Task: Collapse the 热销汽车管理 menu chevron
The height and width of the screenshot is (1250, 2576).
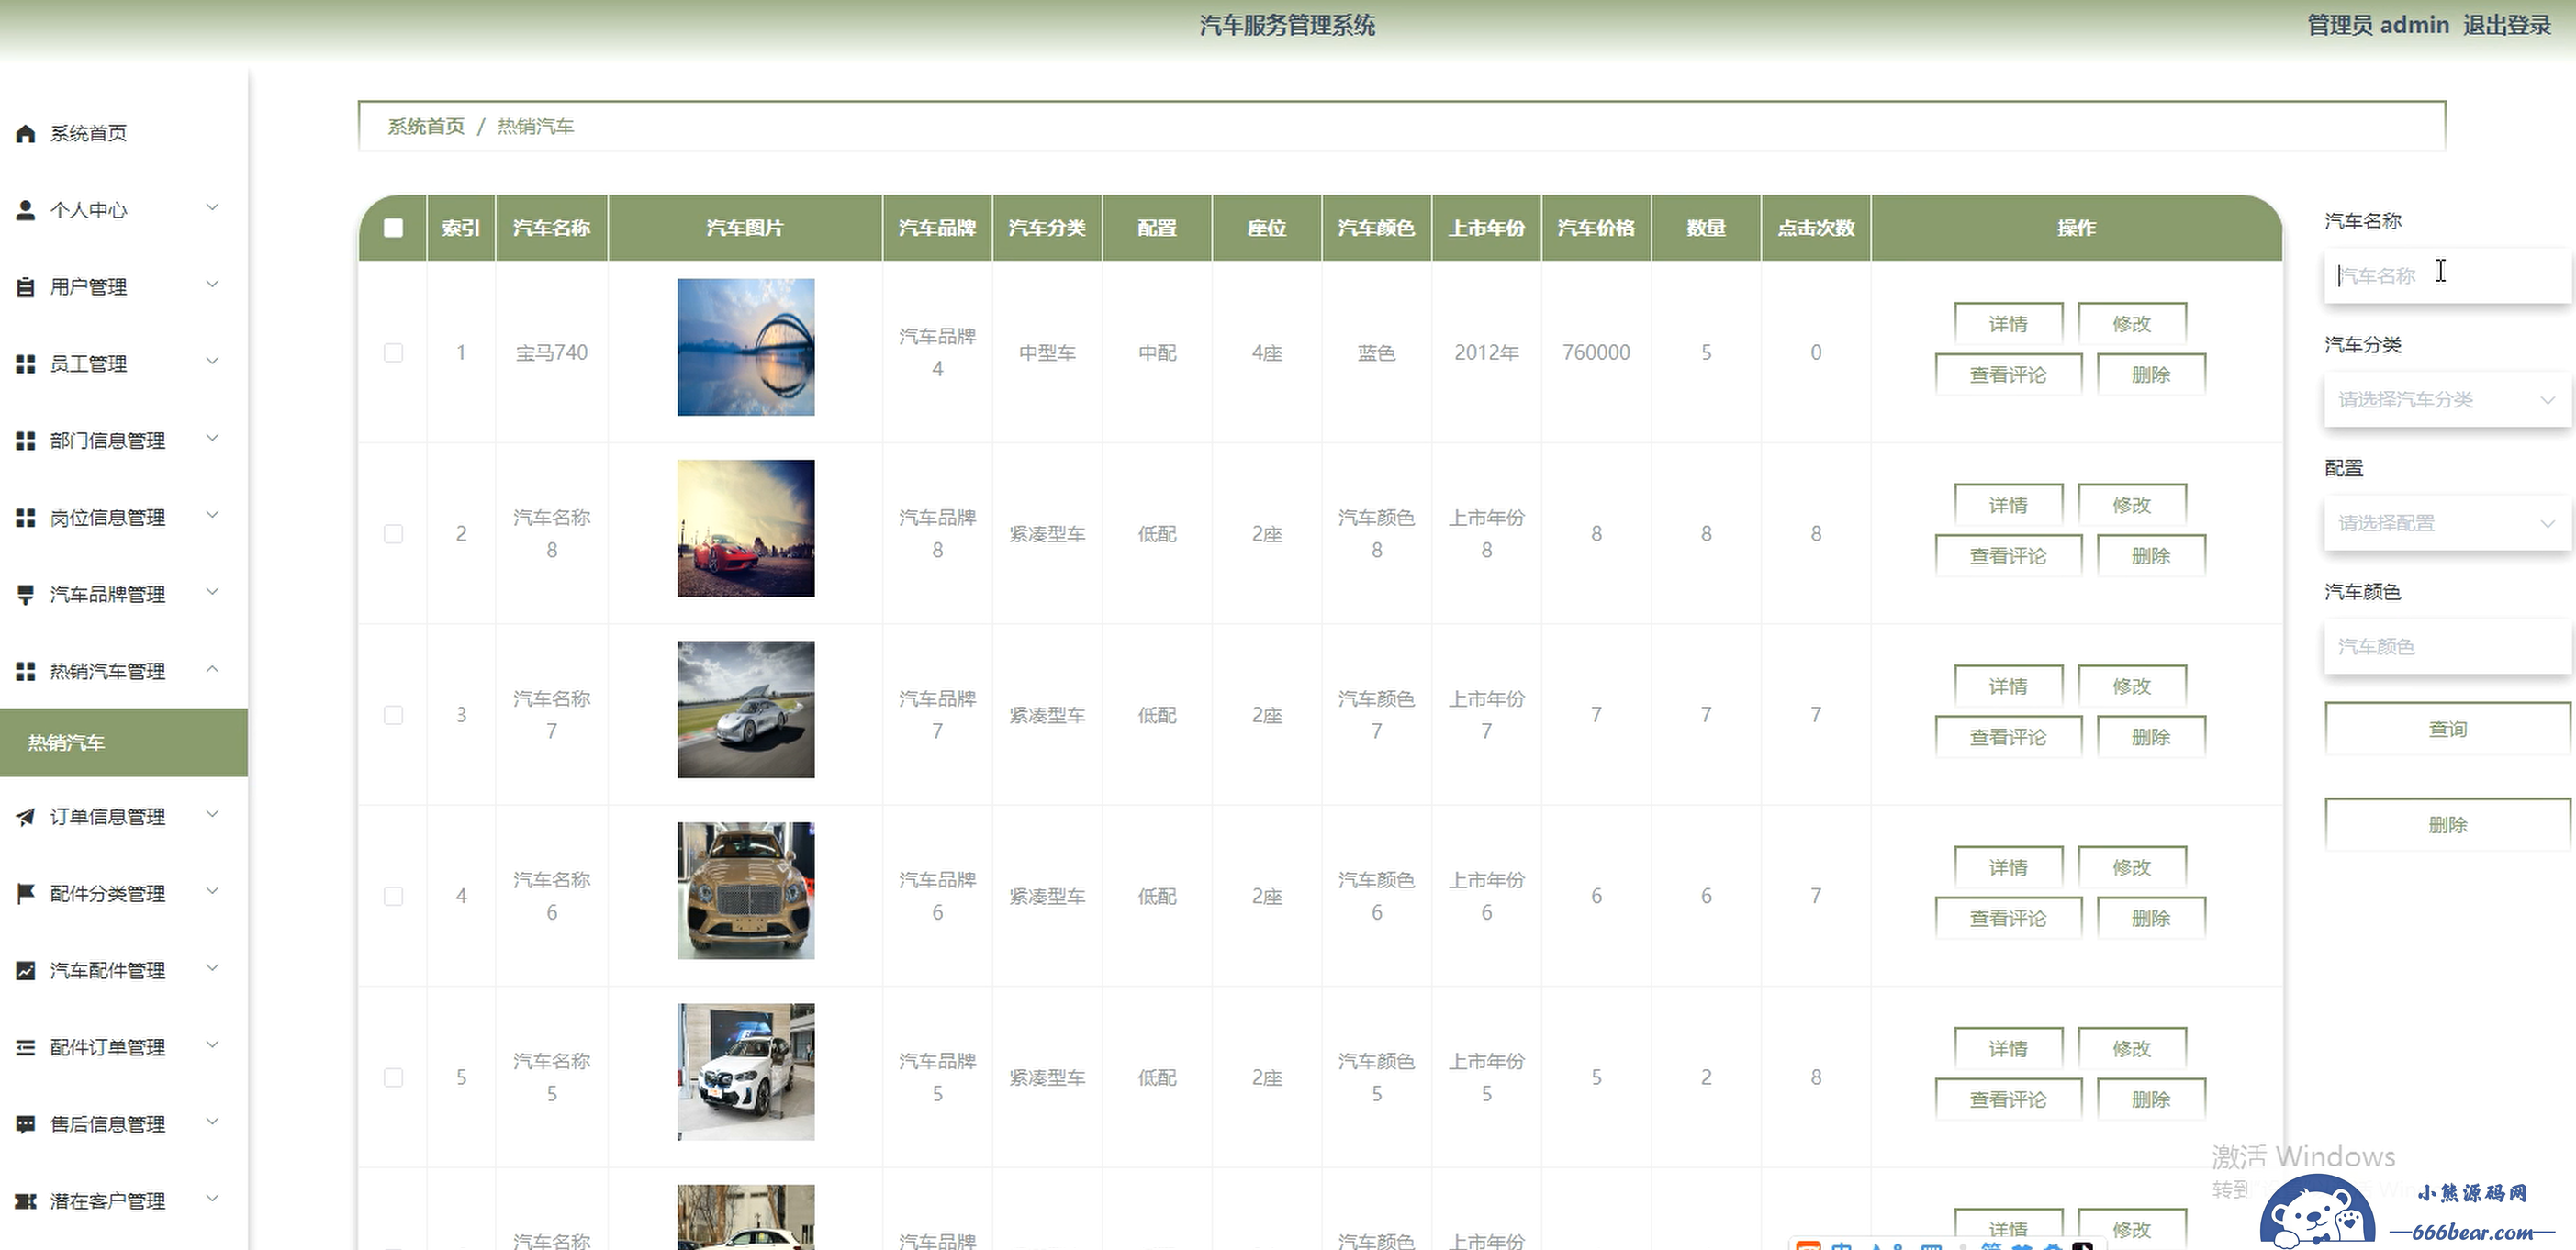Action: click(x=212, y=670)
